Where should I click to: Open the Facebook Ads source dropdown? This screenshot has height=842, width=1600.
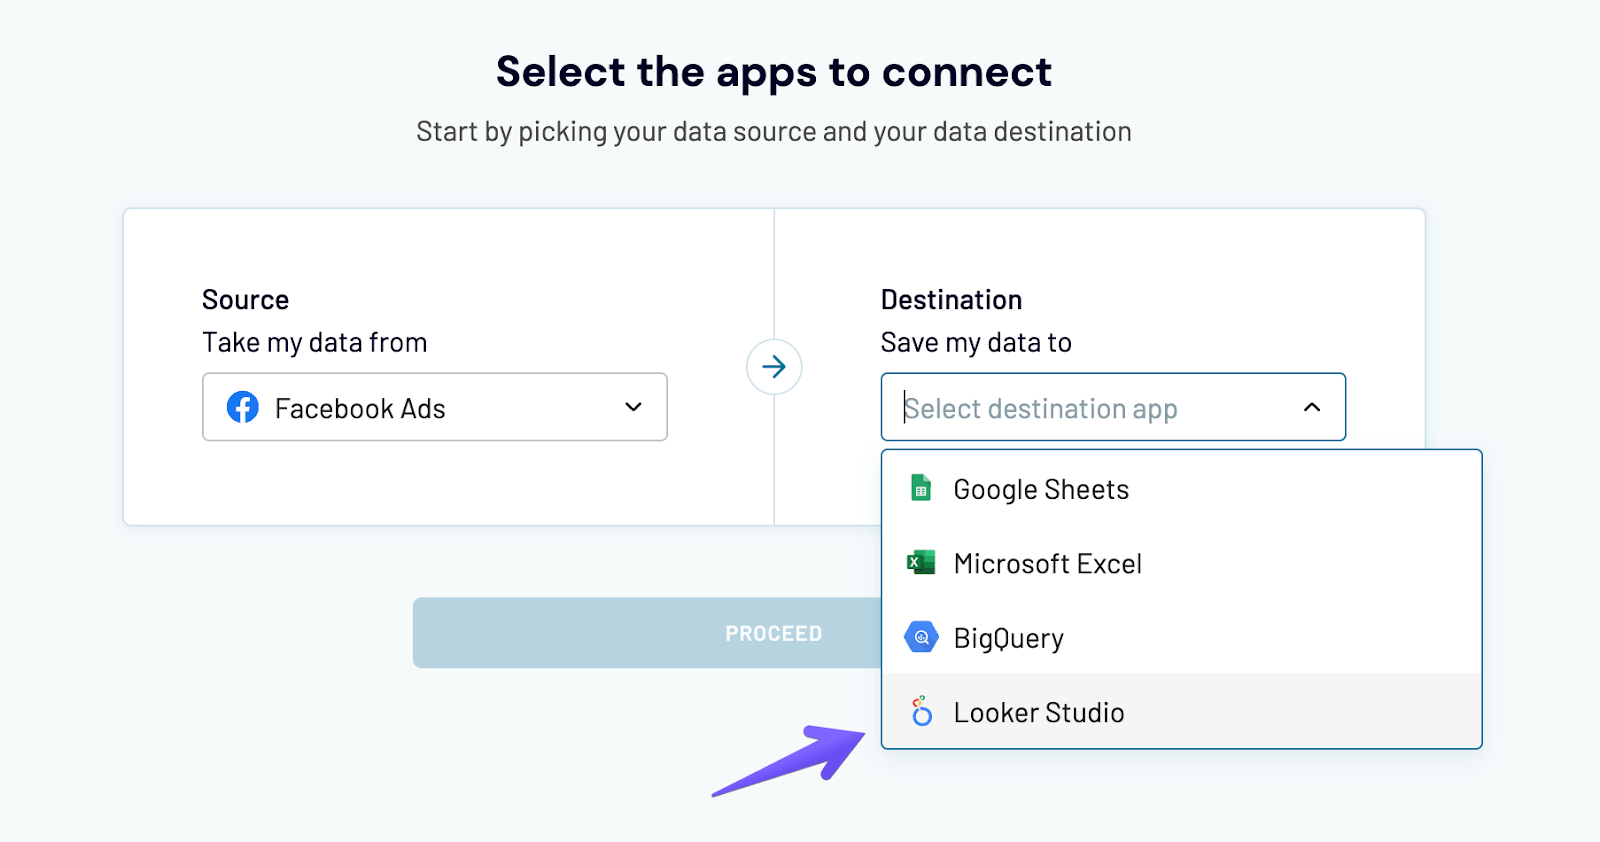(x=434, y=407)
